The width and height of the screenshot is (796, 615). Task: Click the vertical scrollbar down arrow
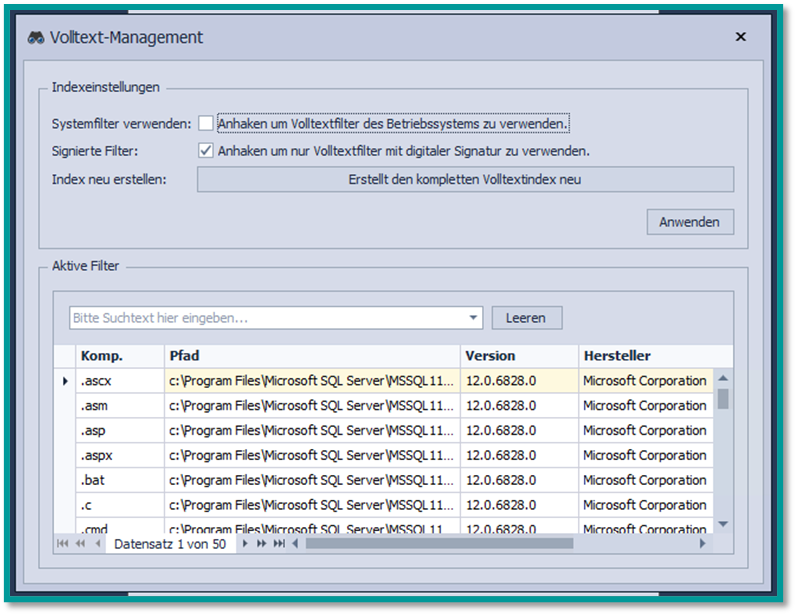click(x=723, y=524)
